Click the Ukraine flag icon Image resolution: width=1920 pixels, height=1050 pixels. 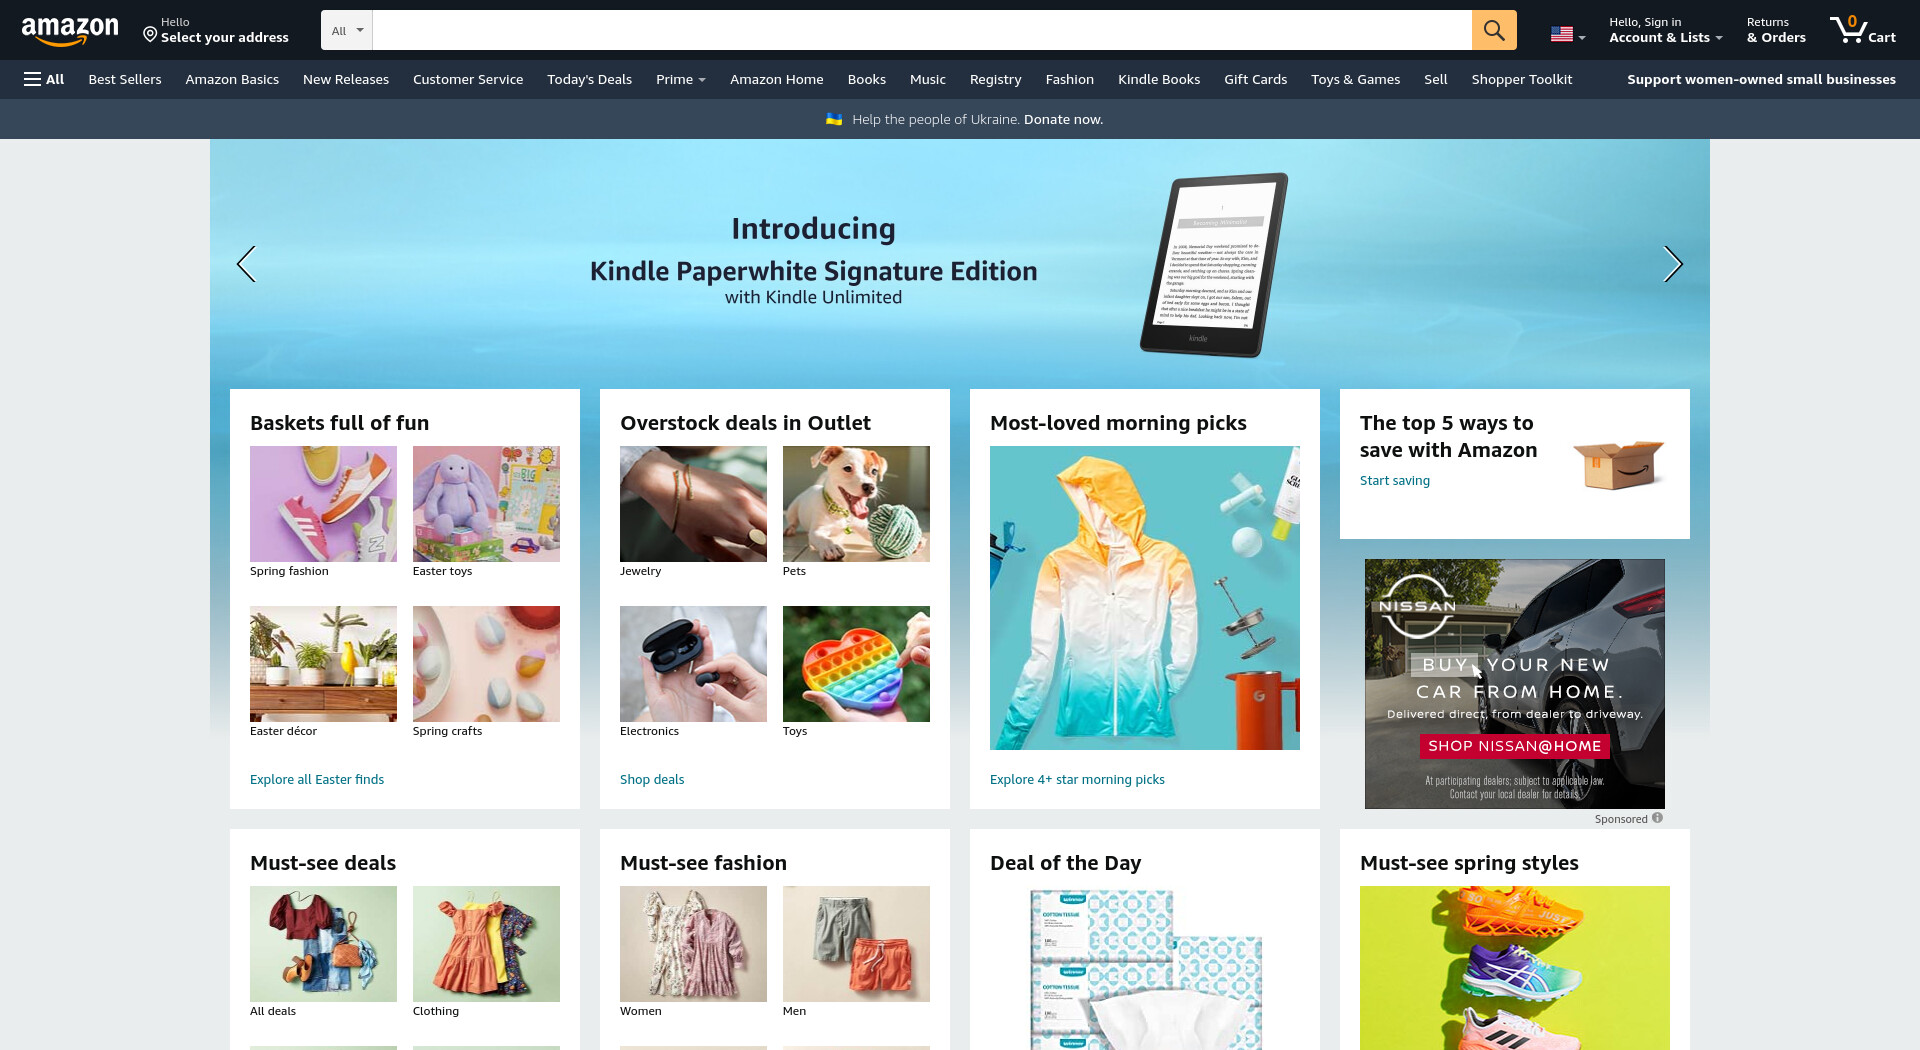pyautogui.click(x=834, y=119)
